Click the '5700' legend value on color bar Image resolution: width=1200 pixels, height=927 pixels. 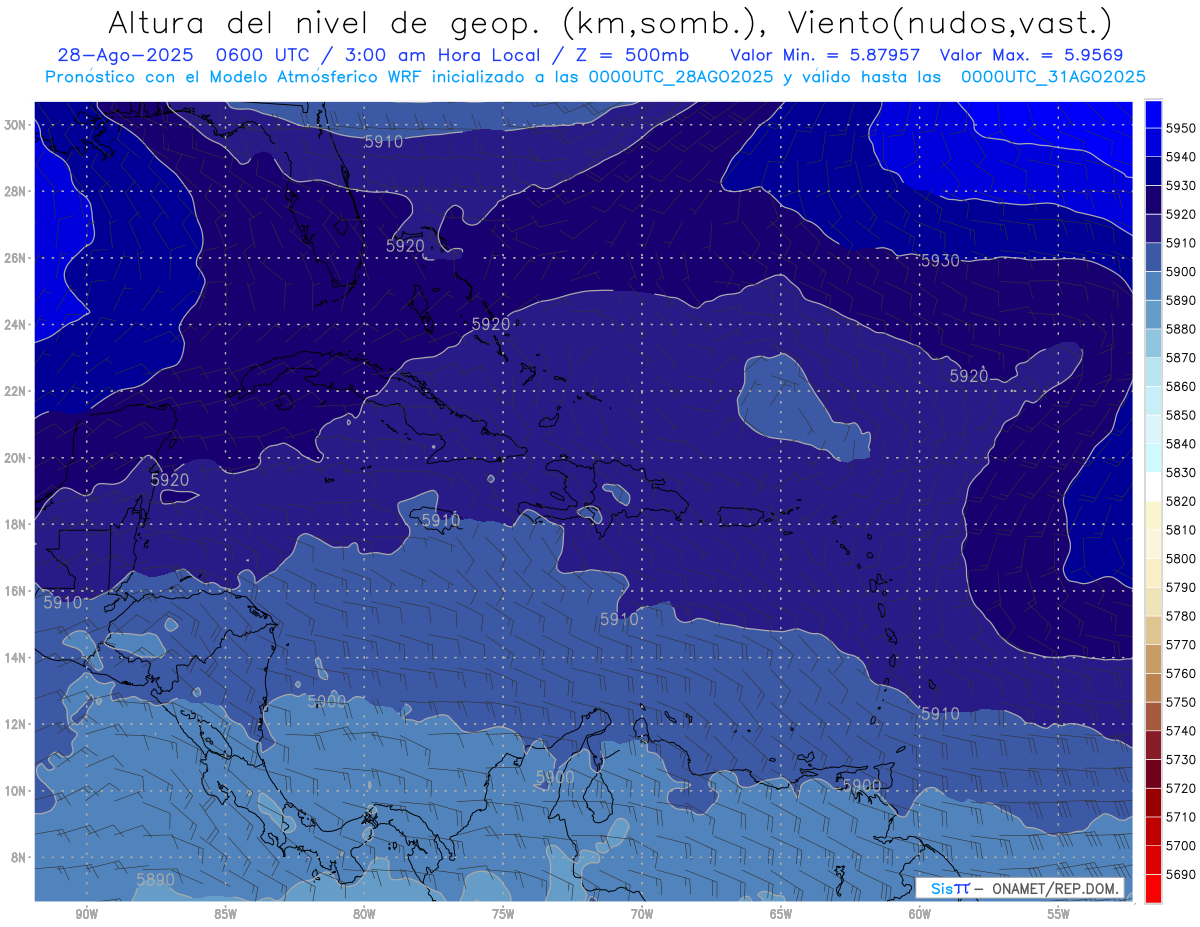click(x=1180, y=846)
